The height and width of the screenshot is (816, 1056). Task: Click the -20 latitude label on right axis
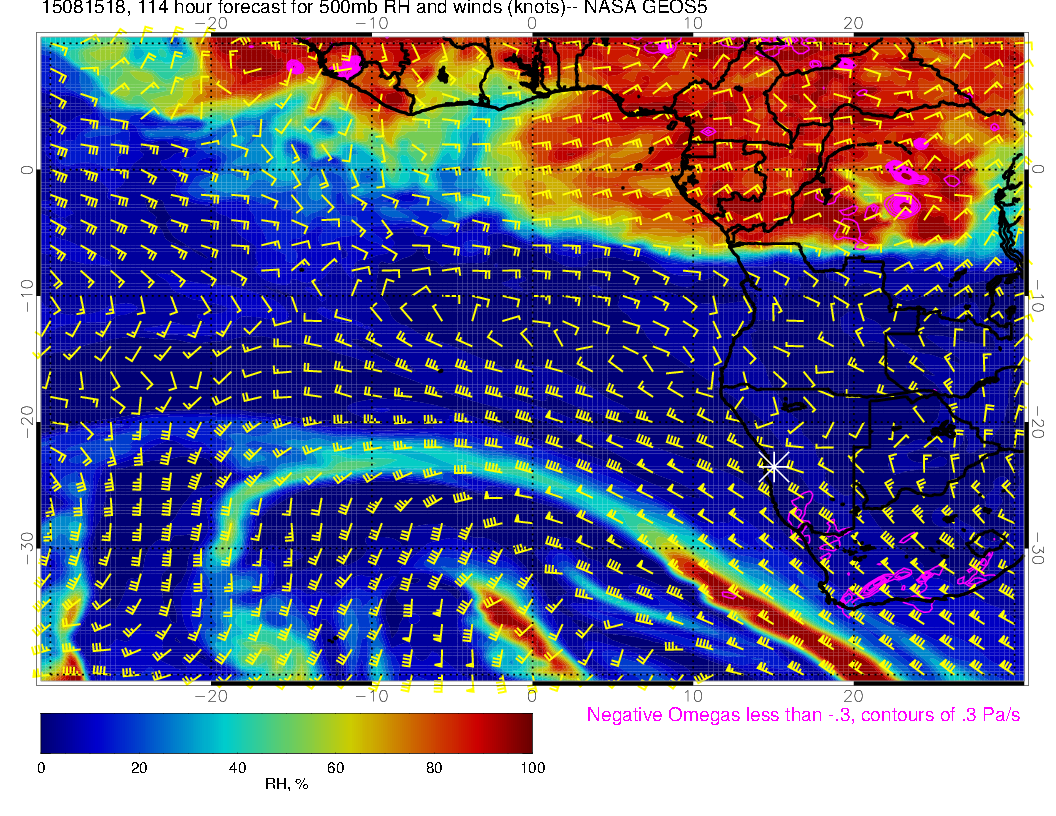pyautogui.click(x=1039, y=423)
